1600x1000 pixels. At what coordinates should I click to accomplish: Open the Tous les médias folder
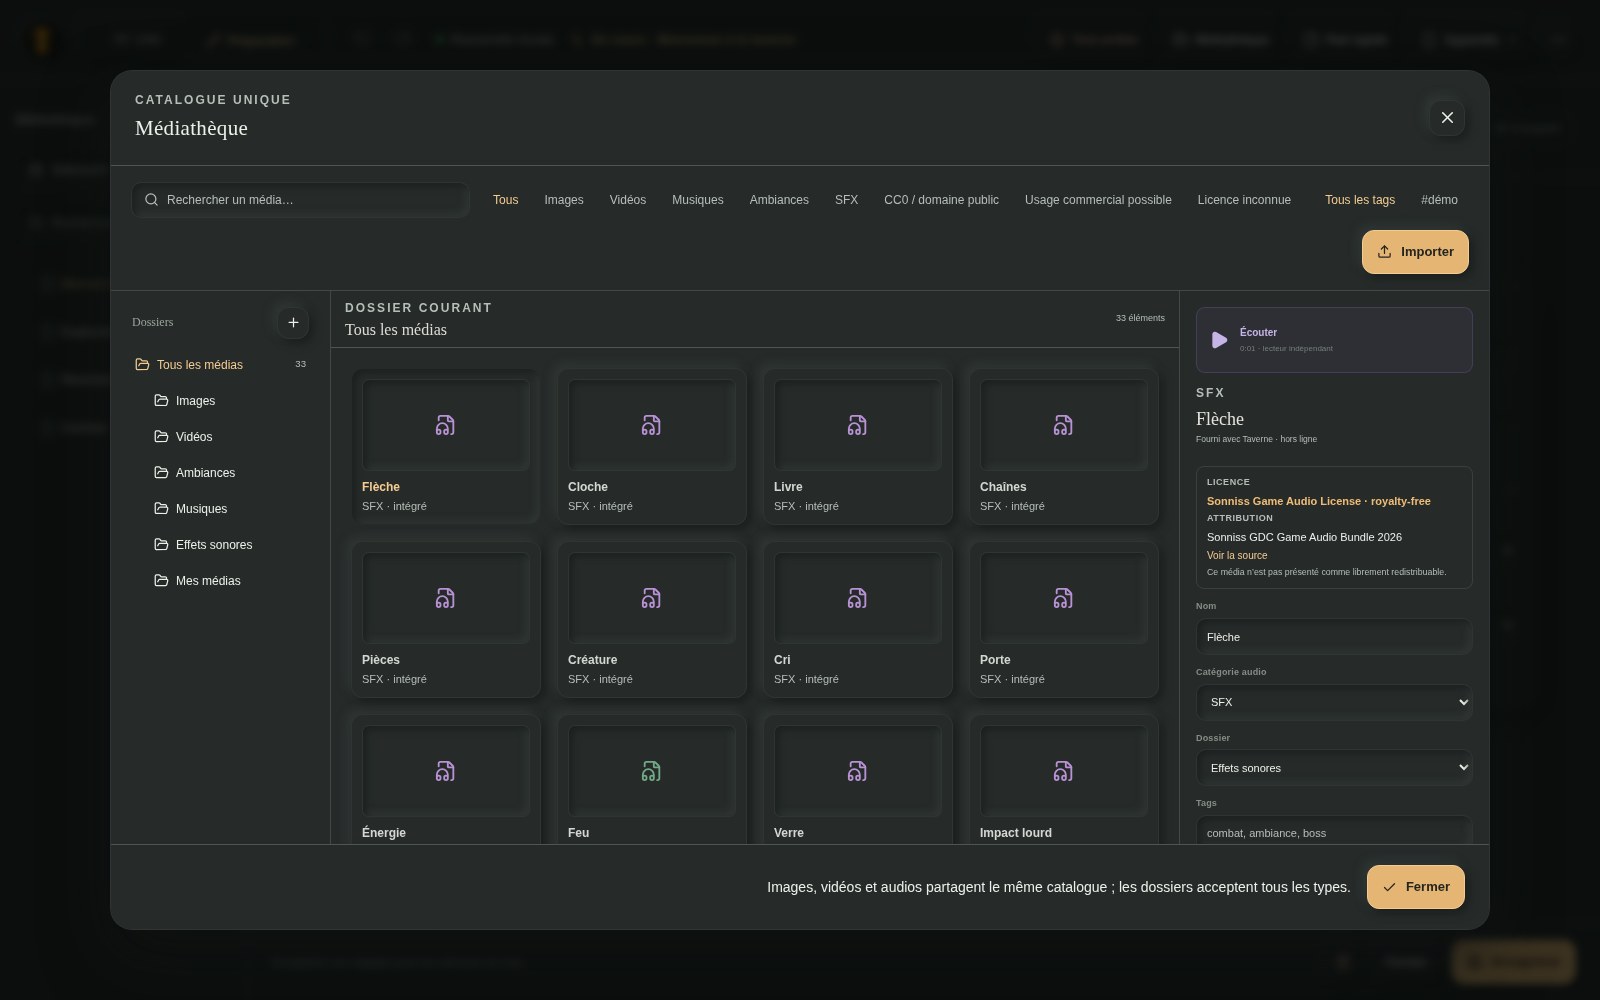220,365
